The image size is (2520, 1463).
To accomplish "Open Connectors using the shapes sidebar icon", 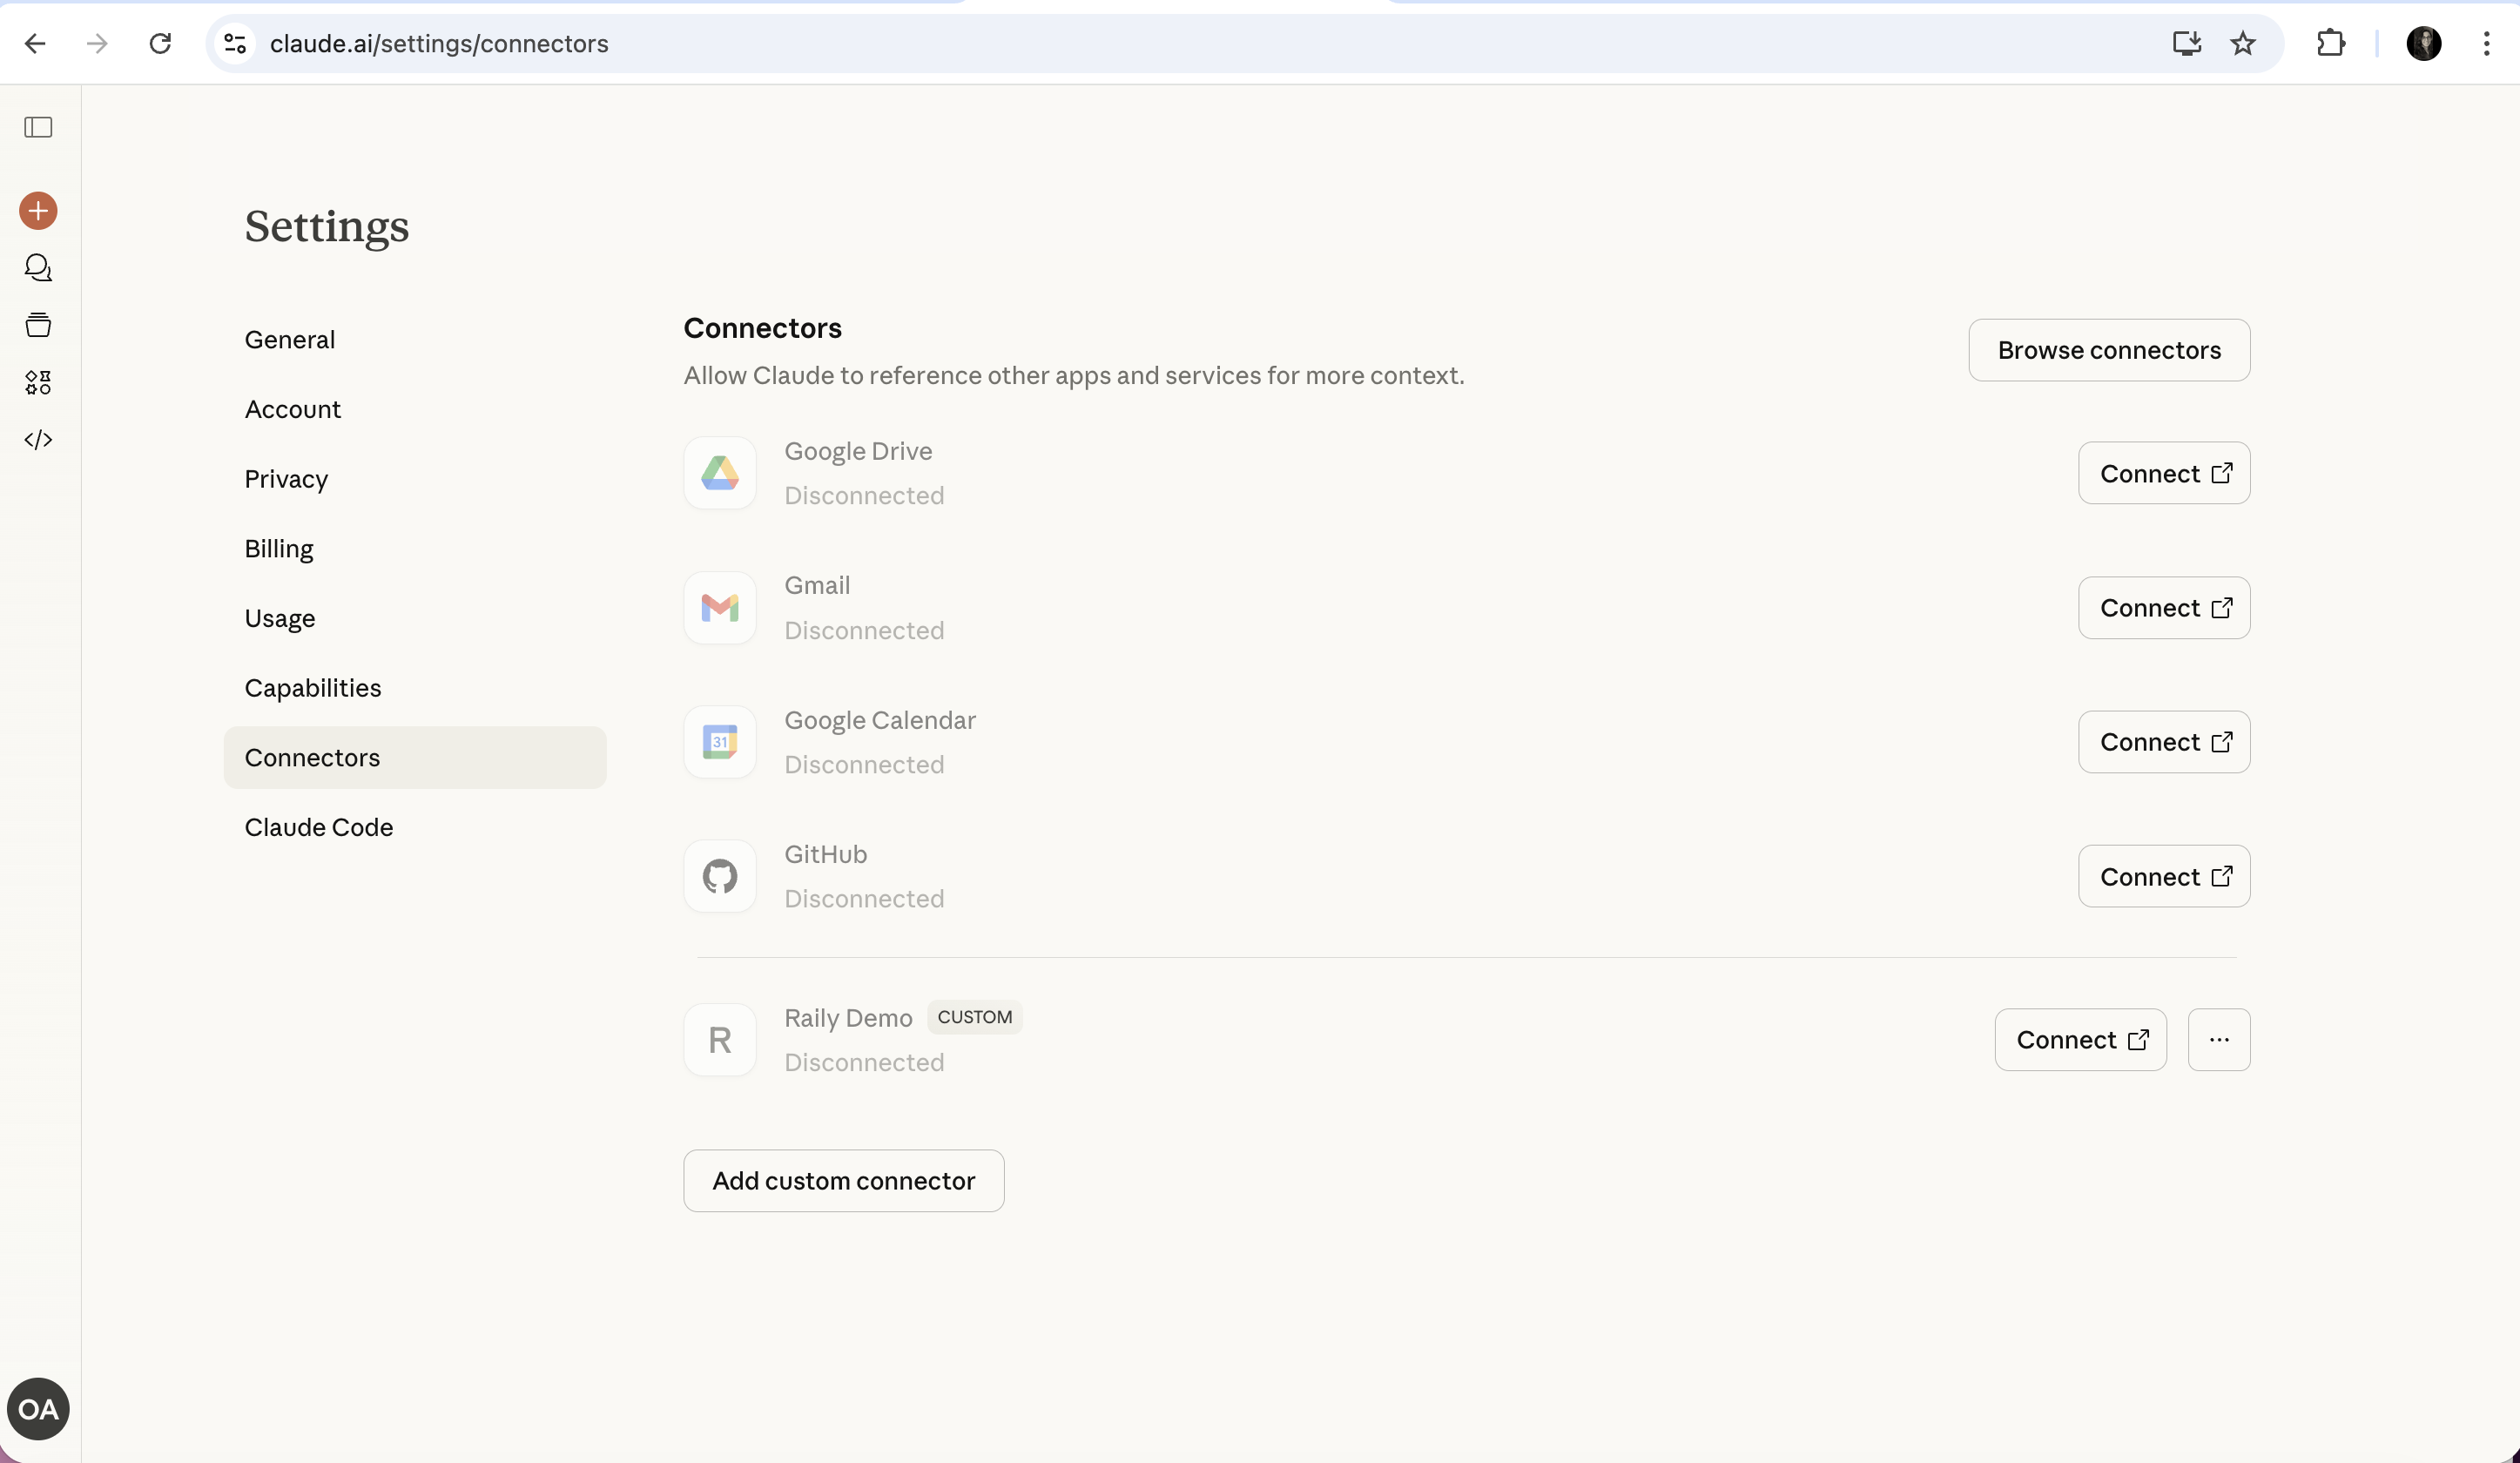I will pyautogui.click(x=38, y=381).
